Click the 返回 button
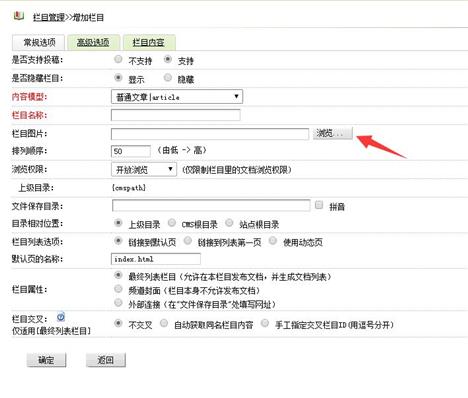 pos(106,360)
